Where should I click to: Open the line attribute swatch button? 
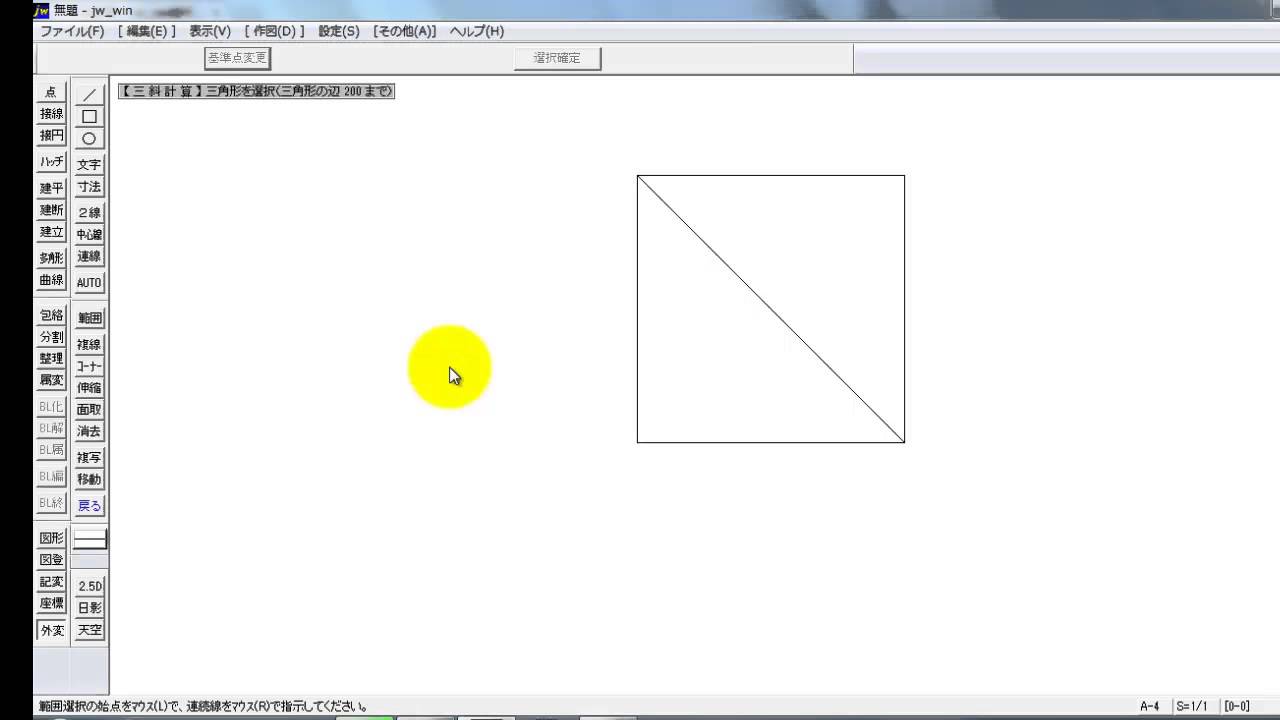(89, 539)
